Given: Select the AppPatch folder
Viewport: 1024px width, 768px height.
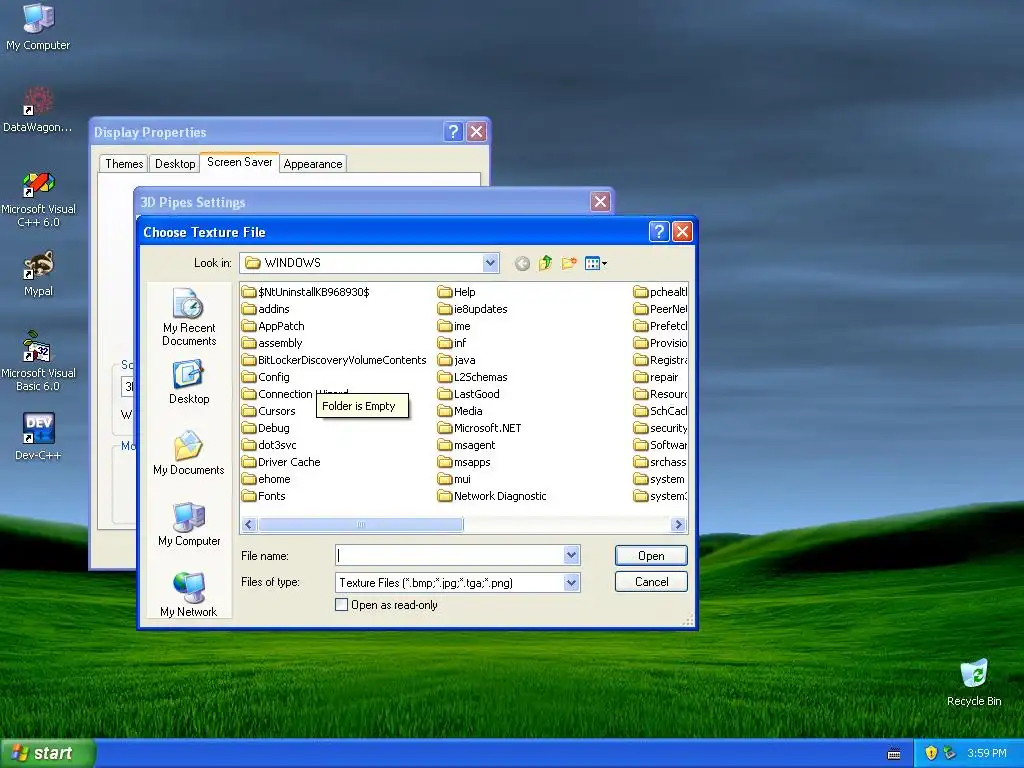Looking at the screenshot, I should [x=273, y=326].
